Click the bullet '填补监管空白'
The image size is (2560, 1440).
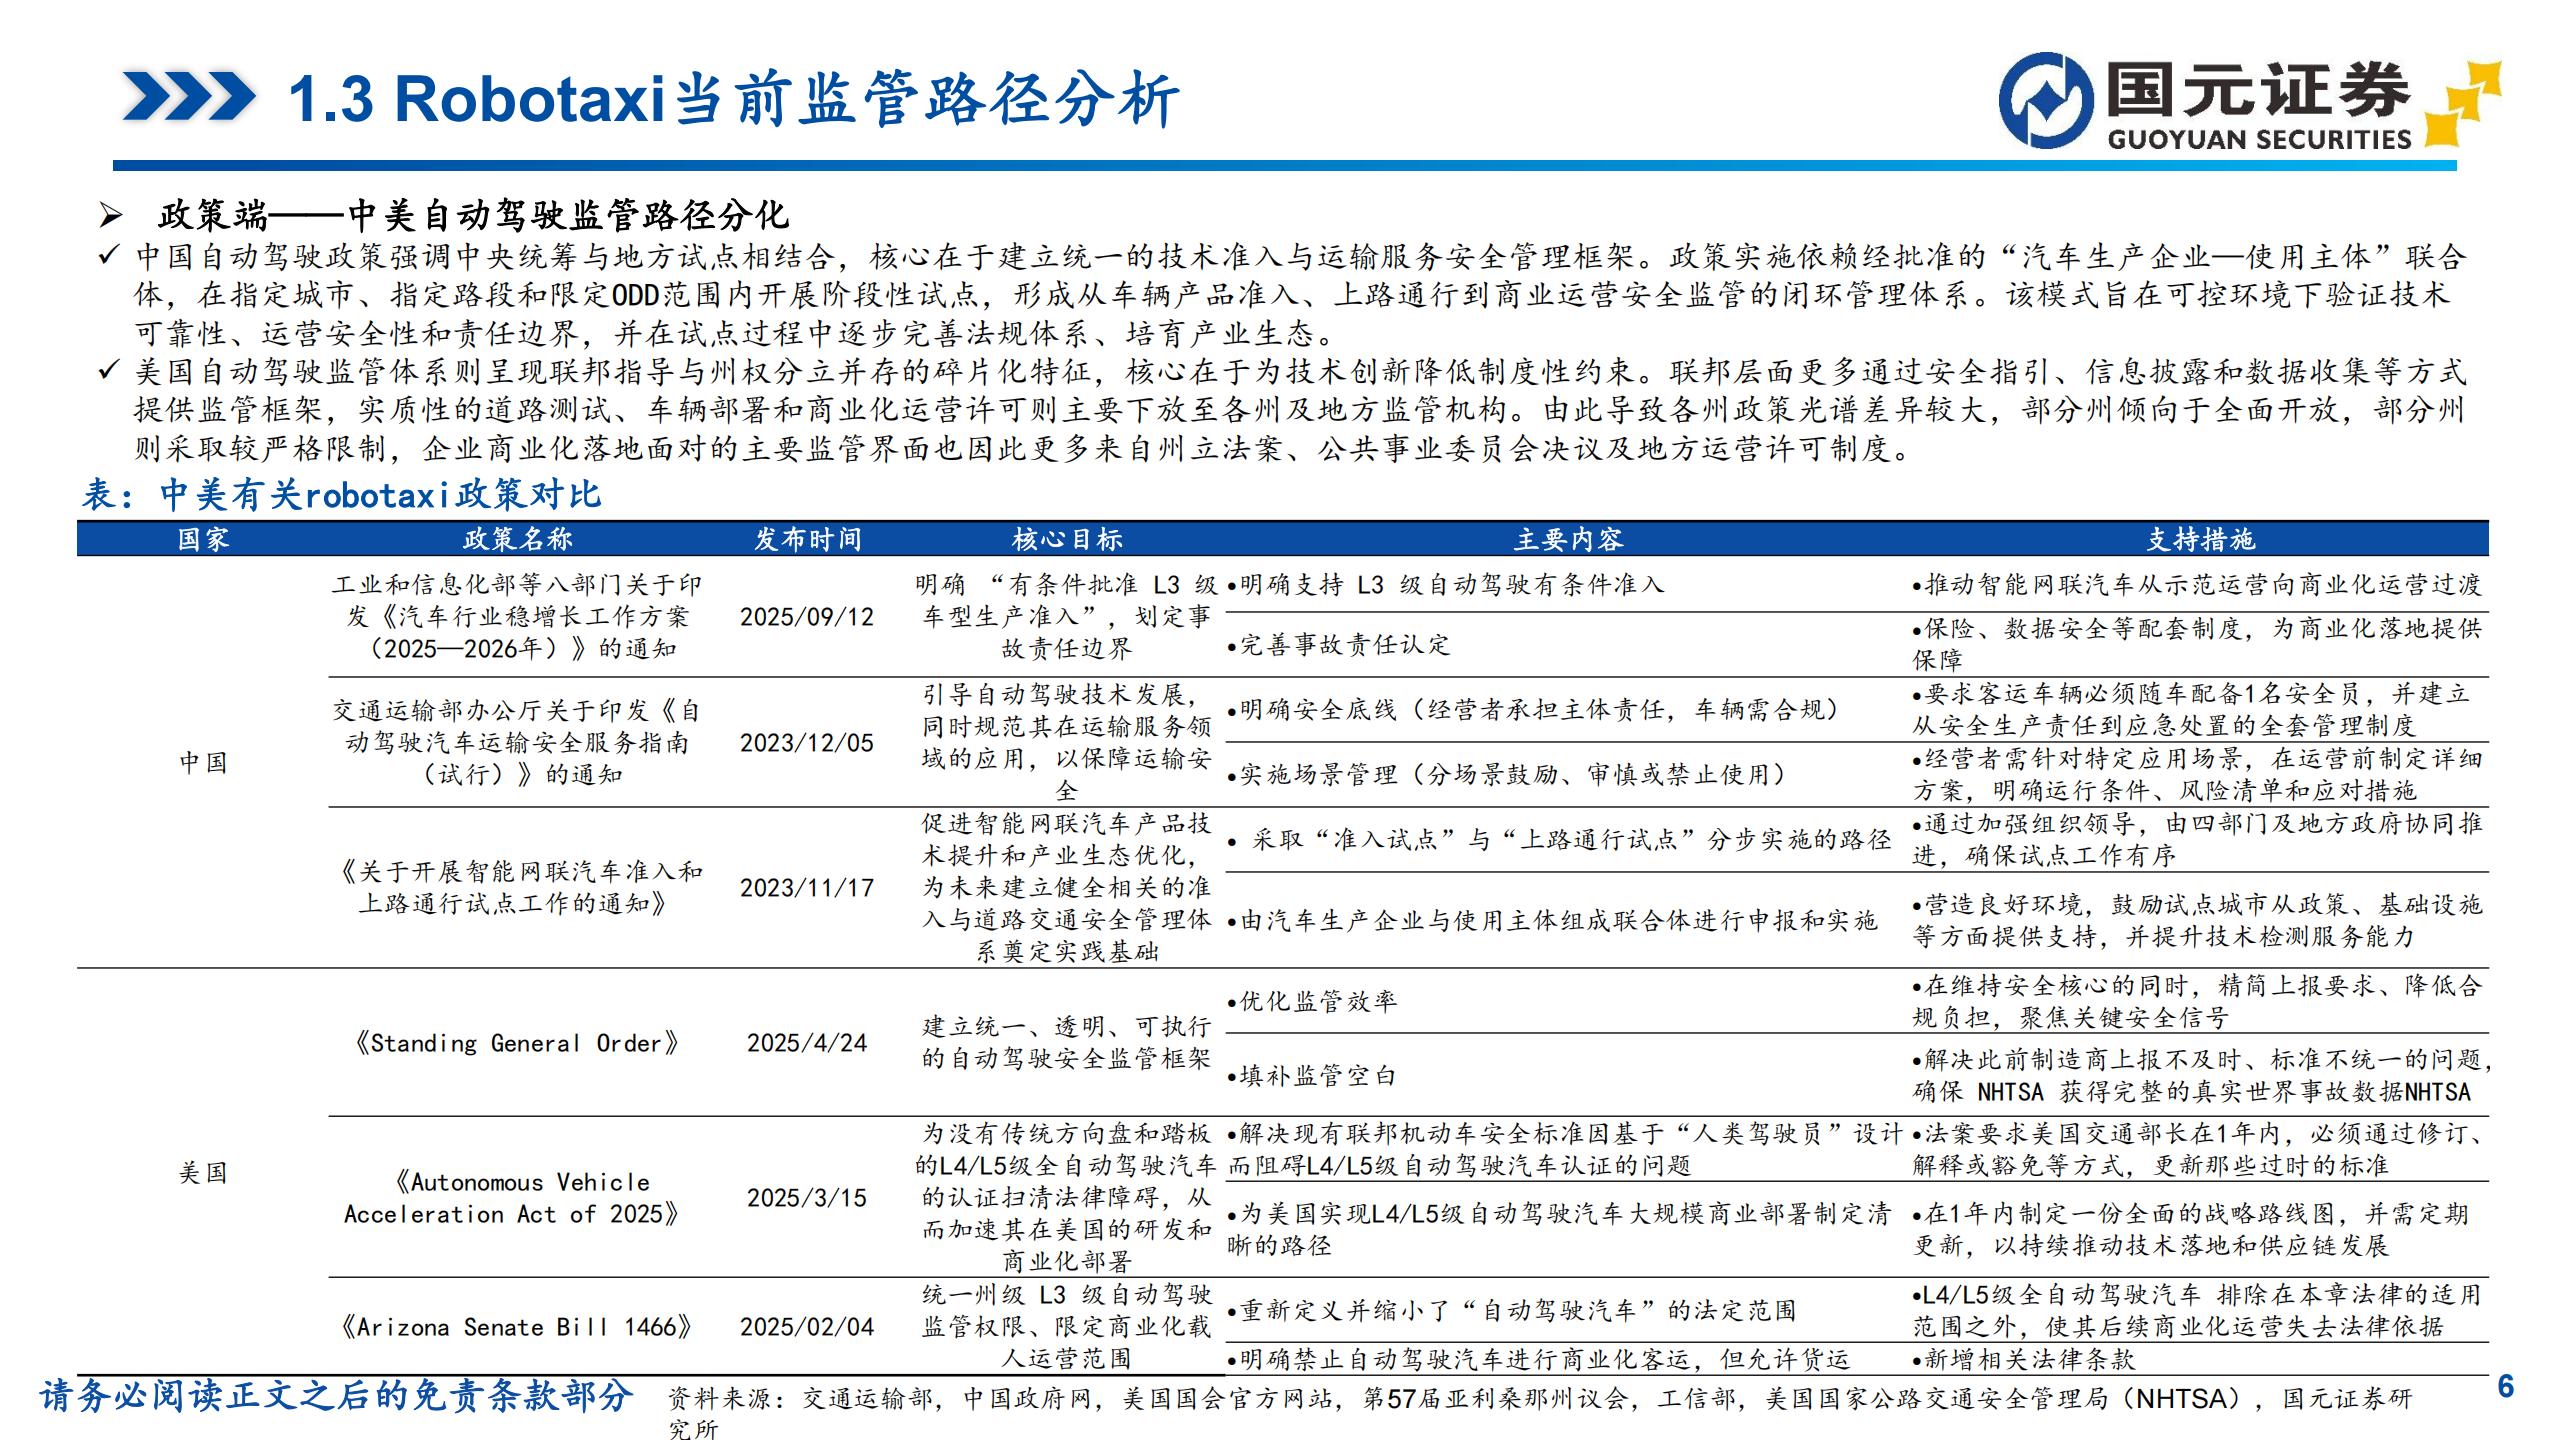click(1312, 1077)
